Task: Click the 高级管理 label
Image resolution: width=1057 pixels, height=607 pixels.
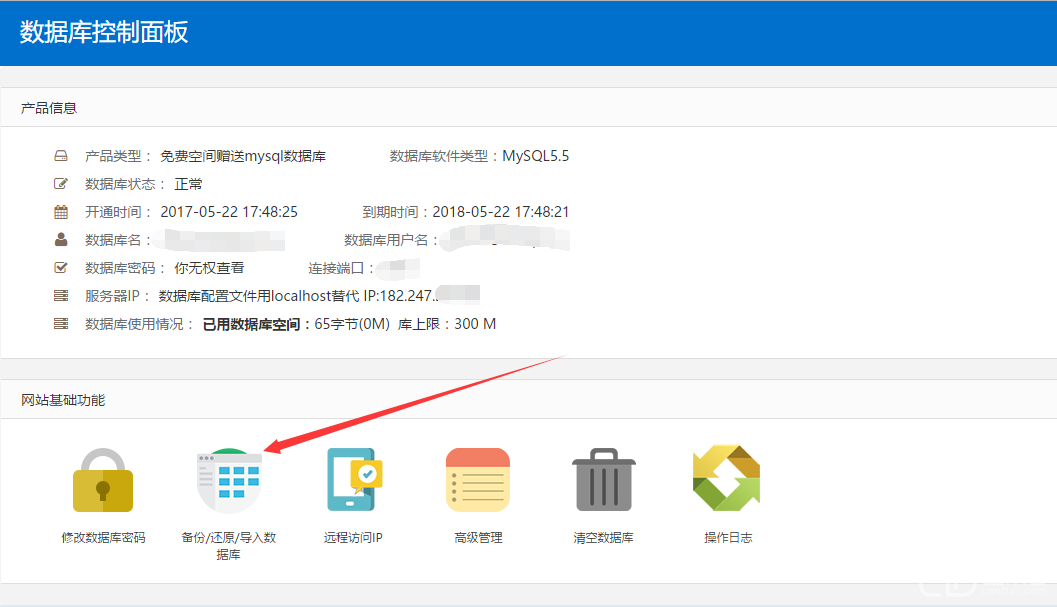Action: coord(478,538)
